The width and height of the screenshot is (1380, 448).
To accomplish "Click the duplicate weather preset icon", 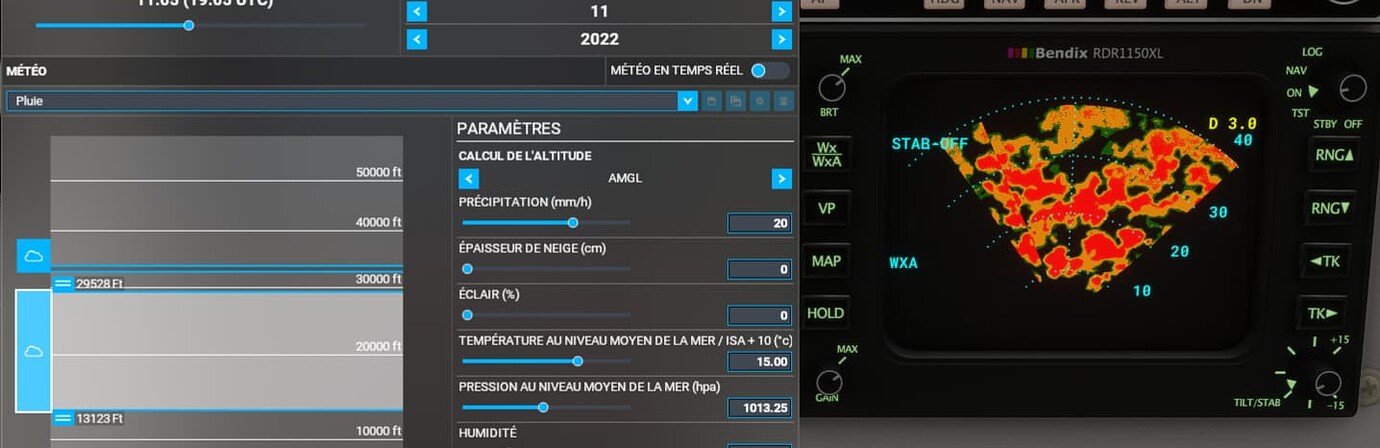I will pos(735,101).
